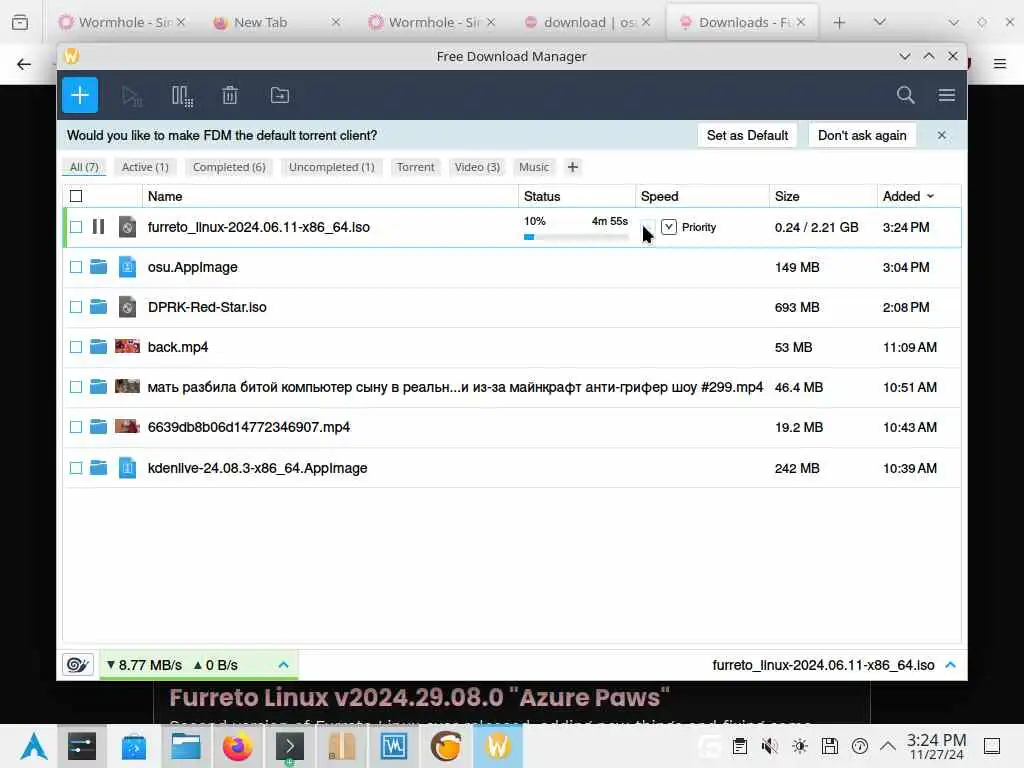Viewport: 1024px width, 768px height.
Task: Select the Torrent filter tab
Action: point(415,167)
